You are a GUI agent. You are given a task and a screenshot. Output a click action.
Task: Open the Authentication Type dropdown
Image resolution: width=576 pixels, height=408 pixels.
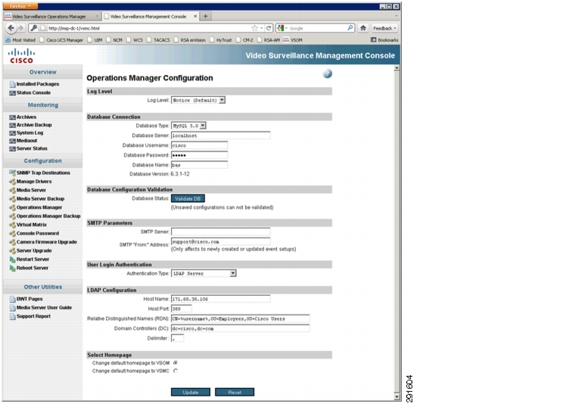(x=204, y=274)
